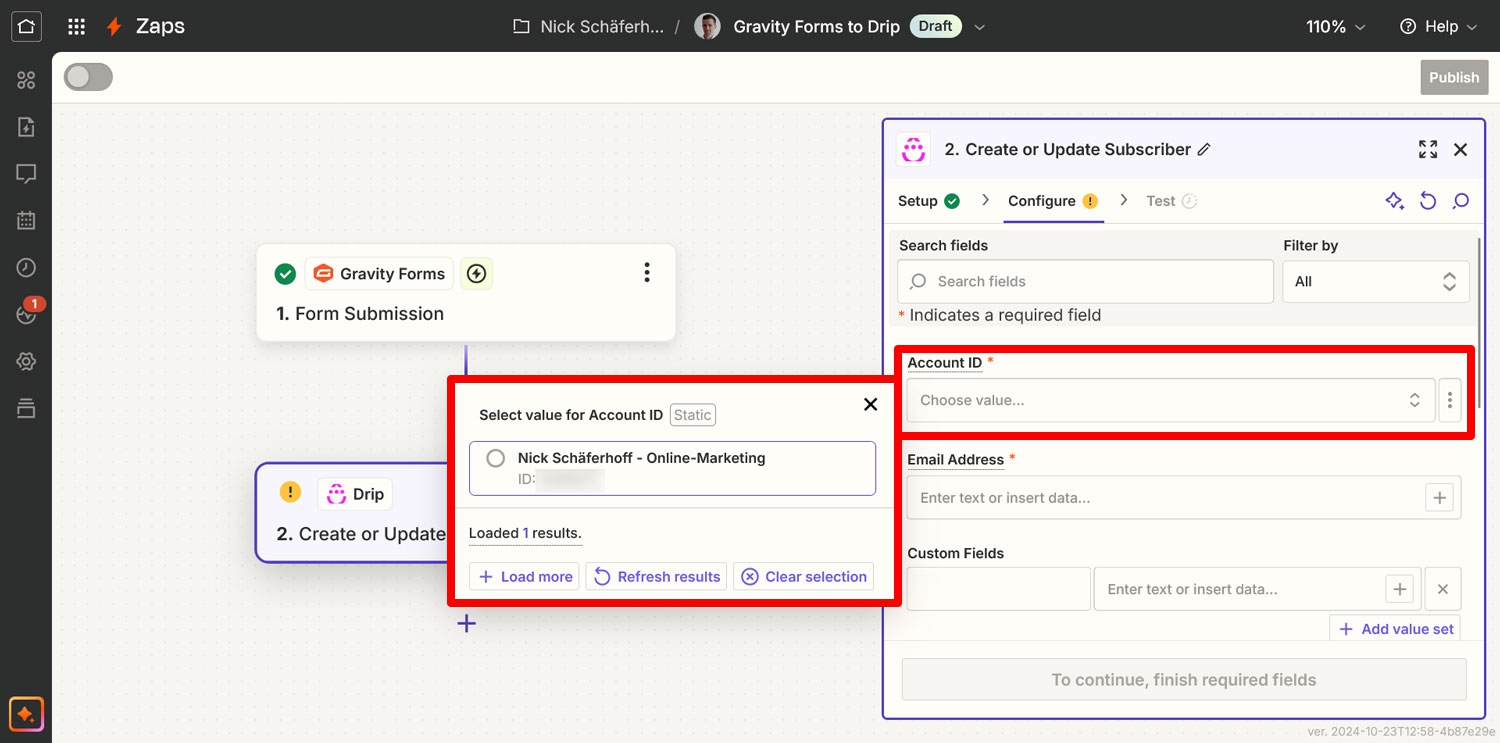1500x743 pixels.
Task: Open the dashboard tiles sidebar icon
Action: coord(26,80)
